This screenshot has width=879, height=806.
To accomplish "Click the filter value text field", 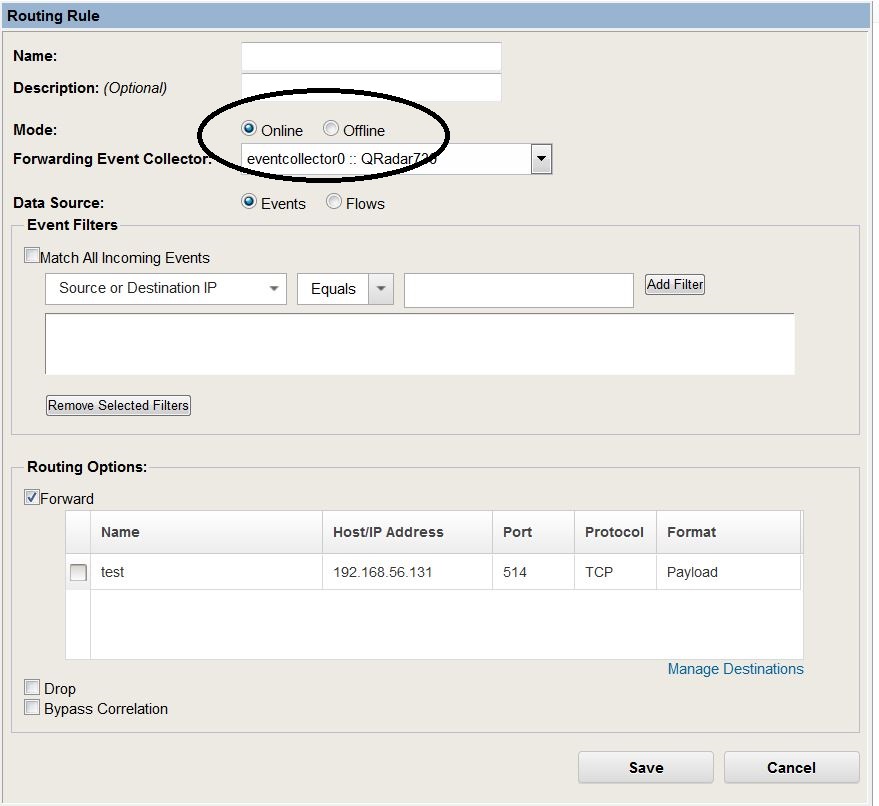I will coord(519,290).
